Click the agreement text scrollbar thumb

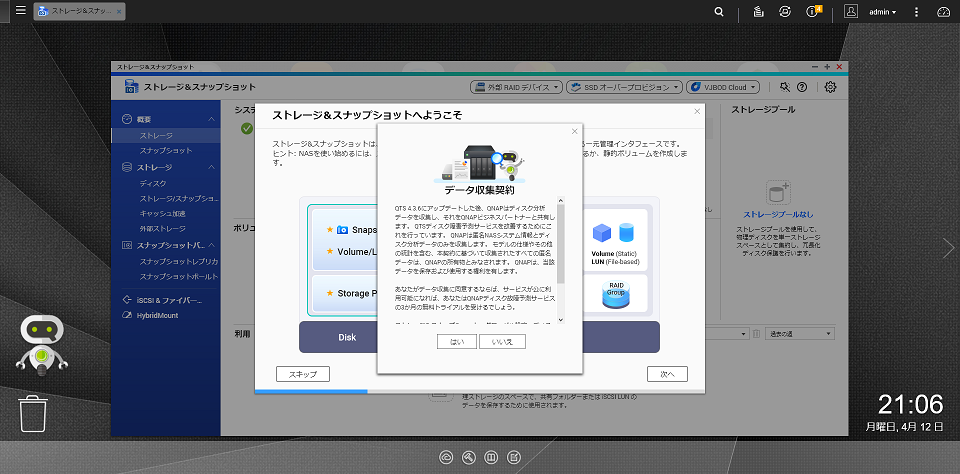tap(561, 244)
